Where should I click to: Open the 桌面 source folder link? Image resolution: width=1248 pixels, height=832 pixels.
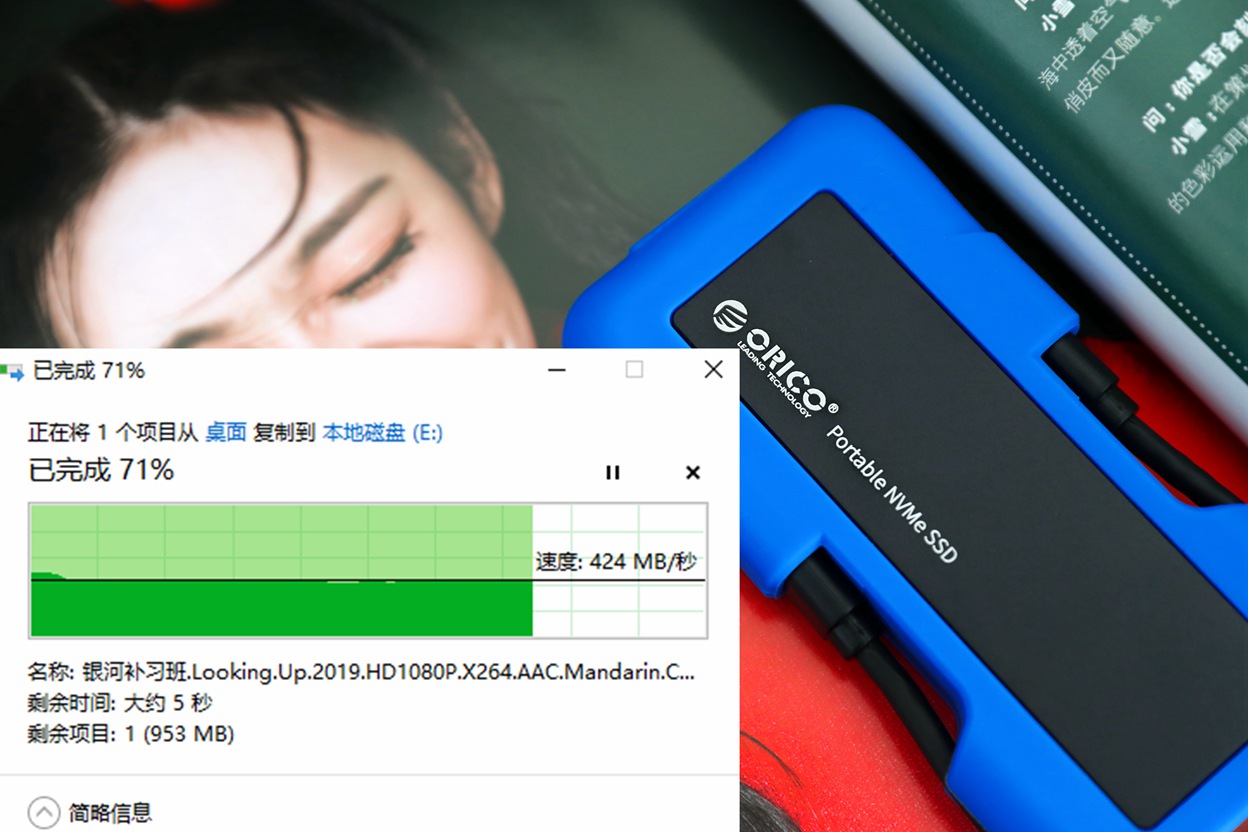(226, 432)
